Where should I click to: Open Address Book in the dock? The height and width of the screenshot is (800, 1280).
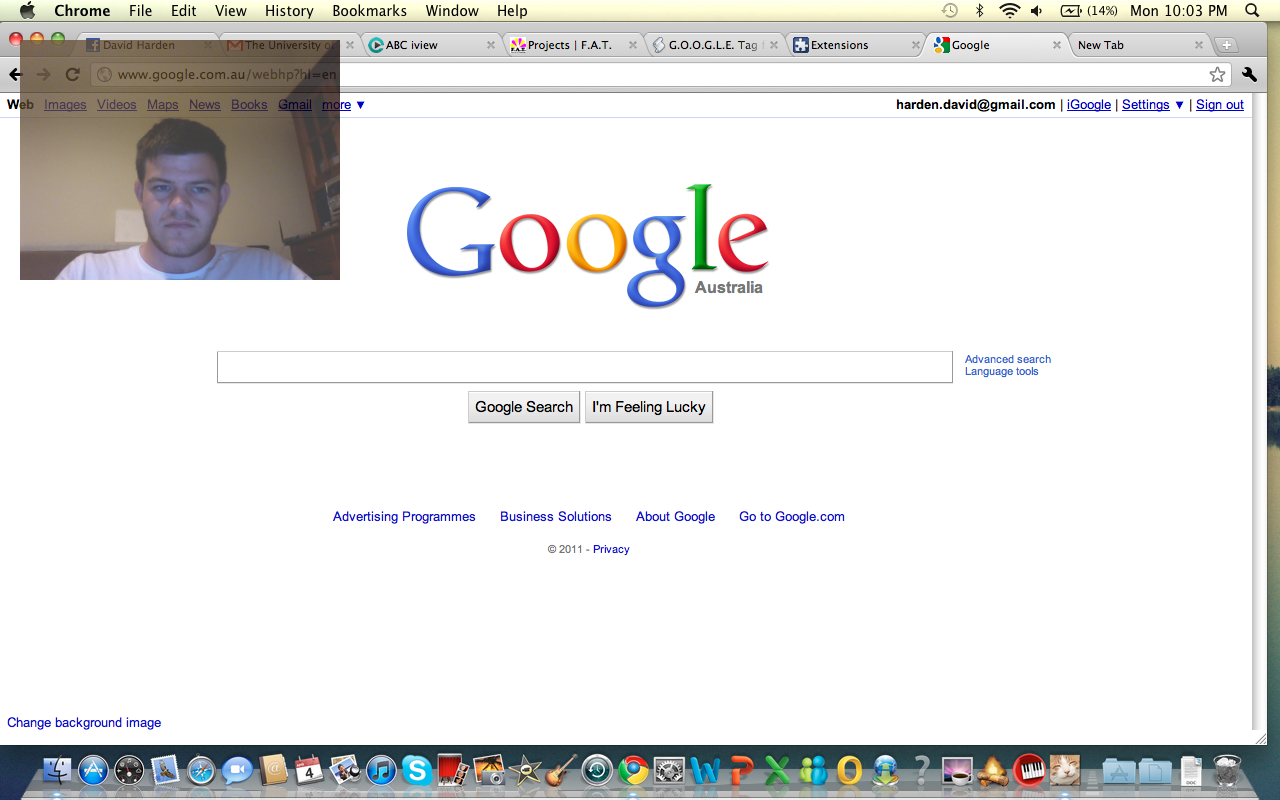point(273,770)
